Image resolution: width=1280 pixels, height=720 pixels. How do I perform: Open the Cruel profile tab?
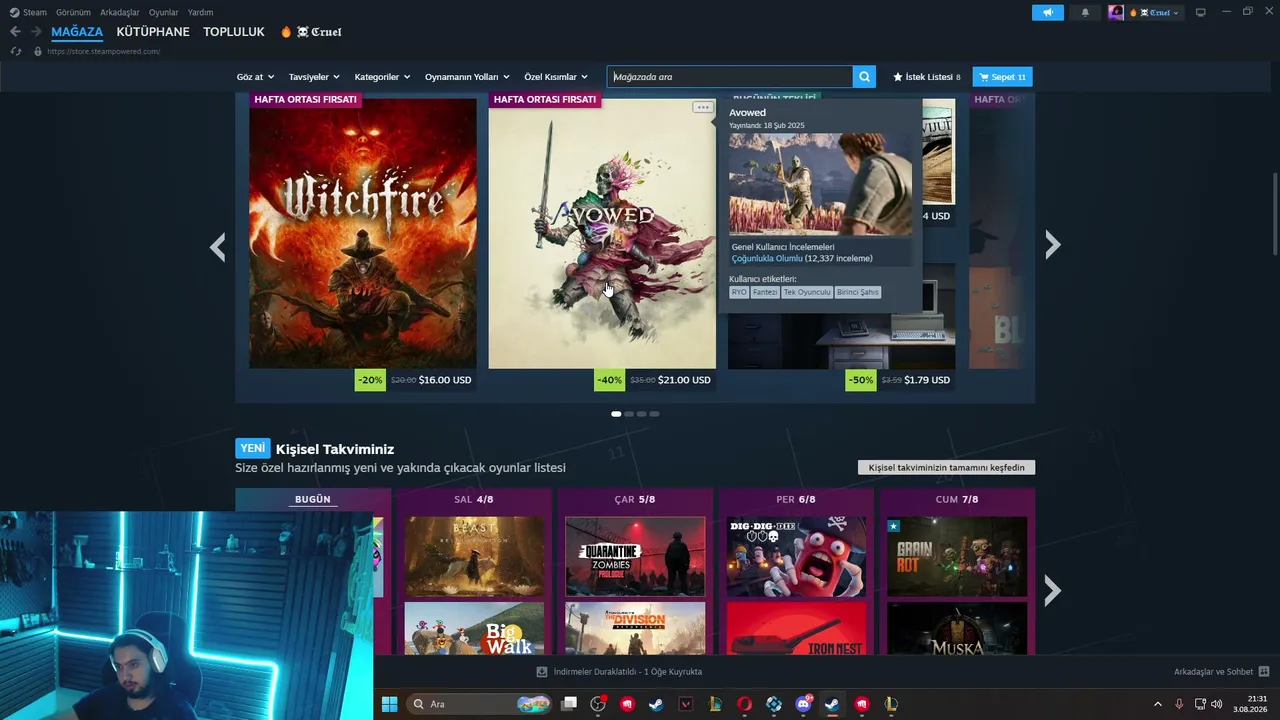coord(311,32)
